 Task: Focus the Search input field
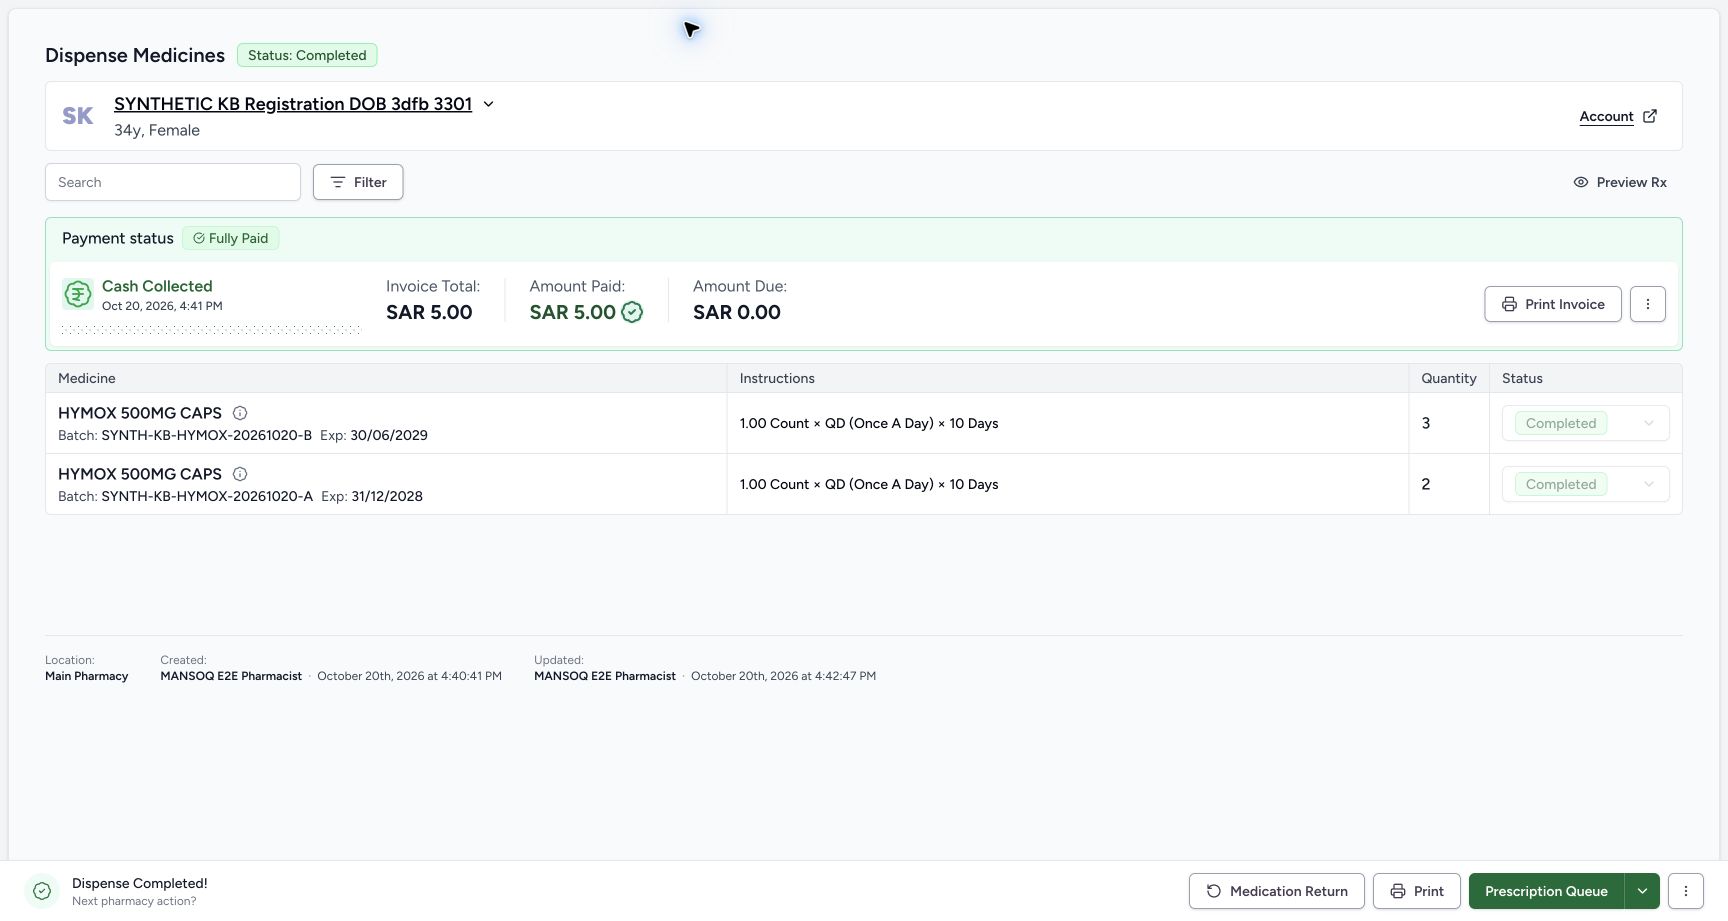[x=173, y=182]
